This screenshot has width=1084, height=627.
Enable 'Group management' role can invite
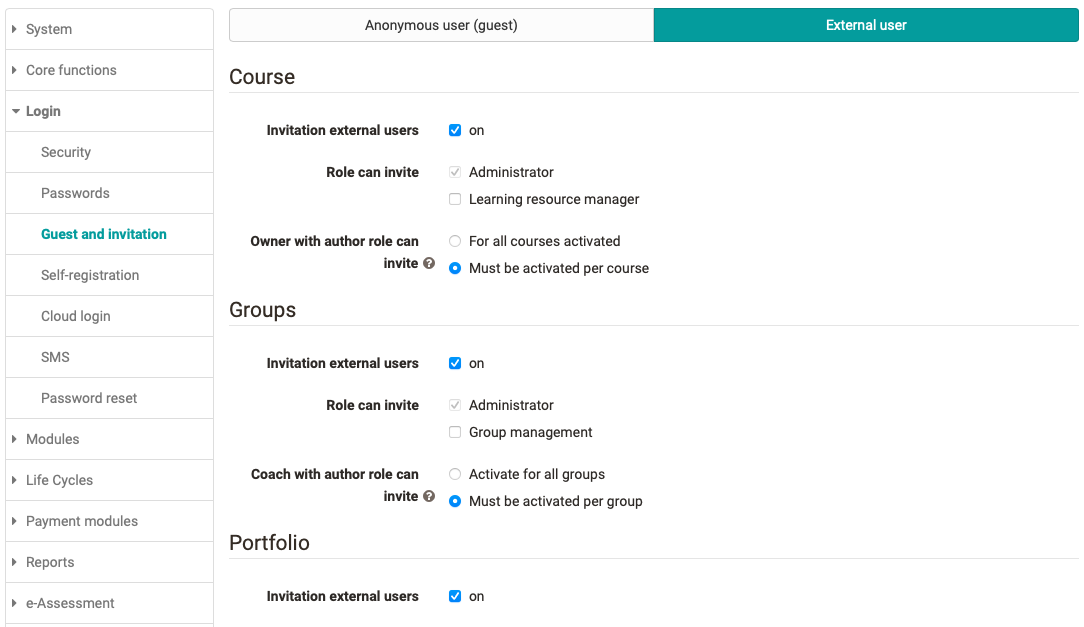[x=455, y=431]
